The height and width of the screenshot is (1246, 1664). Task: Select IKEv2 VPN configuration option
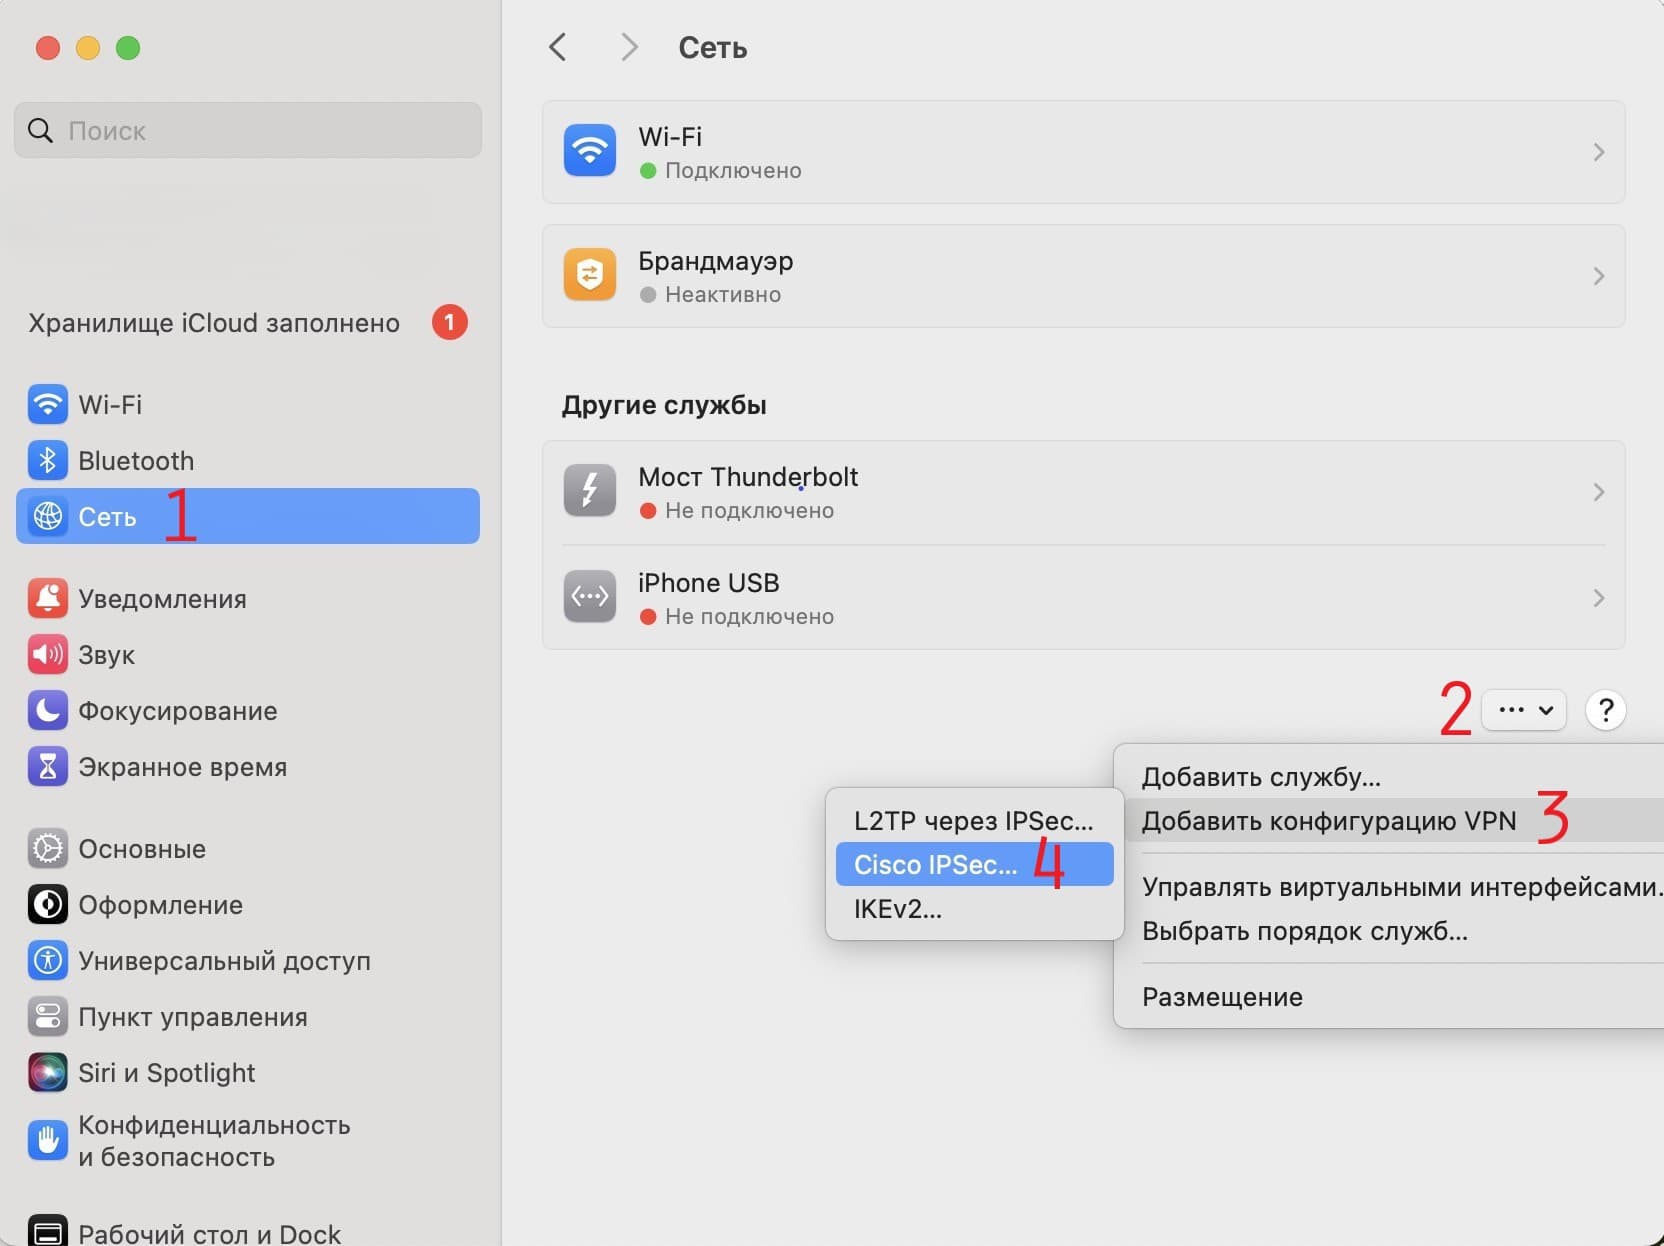[x=898, y=909]
